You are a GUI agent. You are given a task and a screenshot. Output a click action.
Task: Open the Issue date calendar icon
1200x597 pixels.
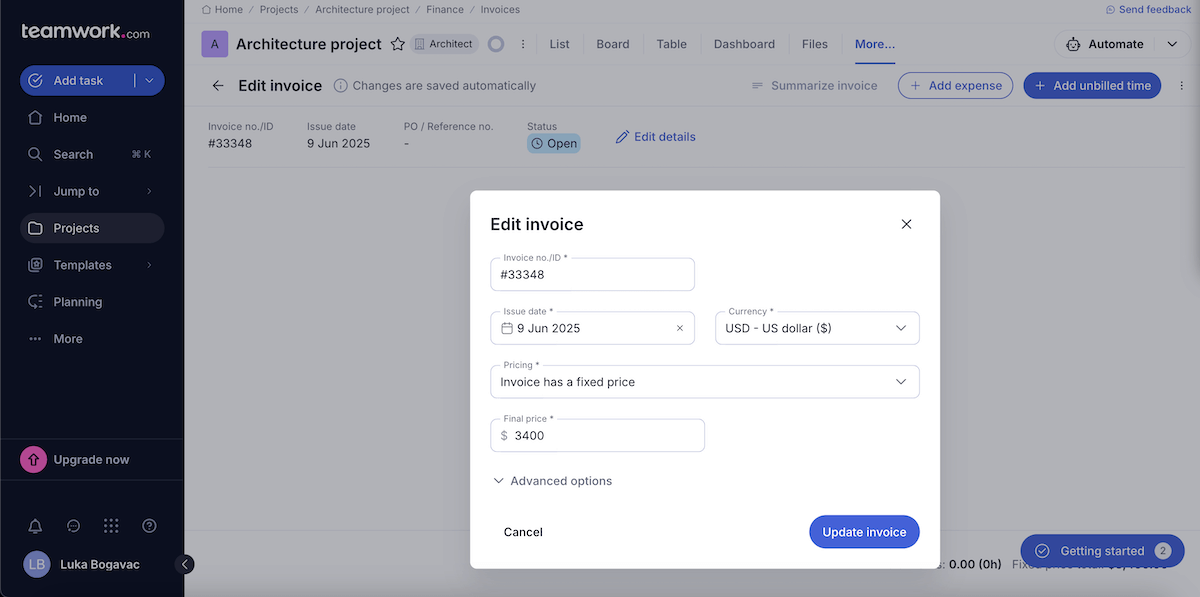click(505, 327)
